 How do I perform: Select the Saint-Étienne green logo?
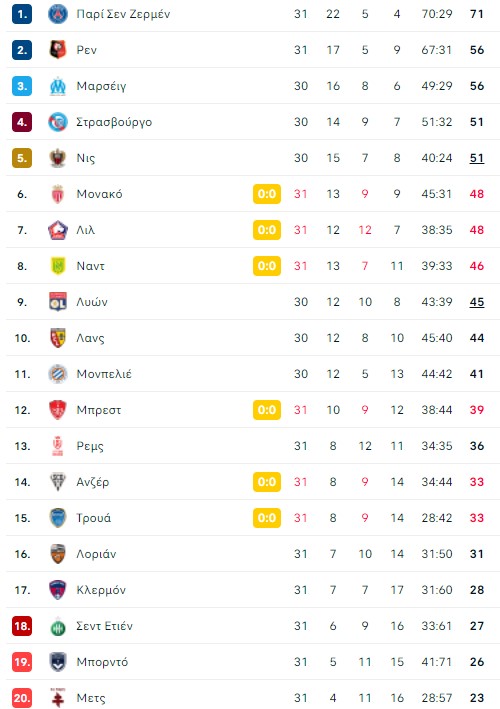tap(58, 626)
